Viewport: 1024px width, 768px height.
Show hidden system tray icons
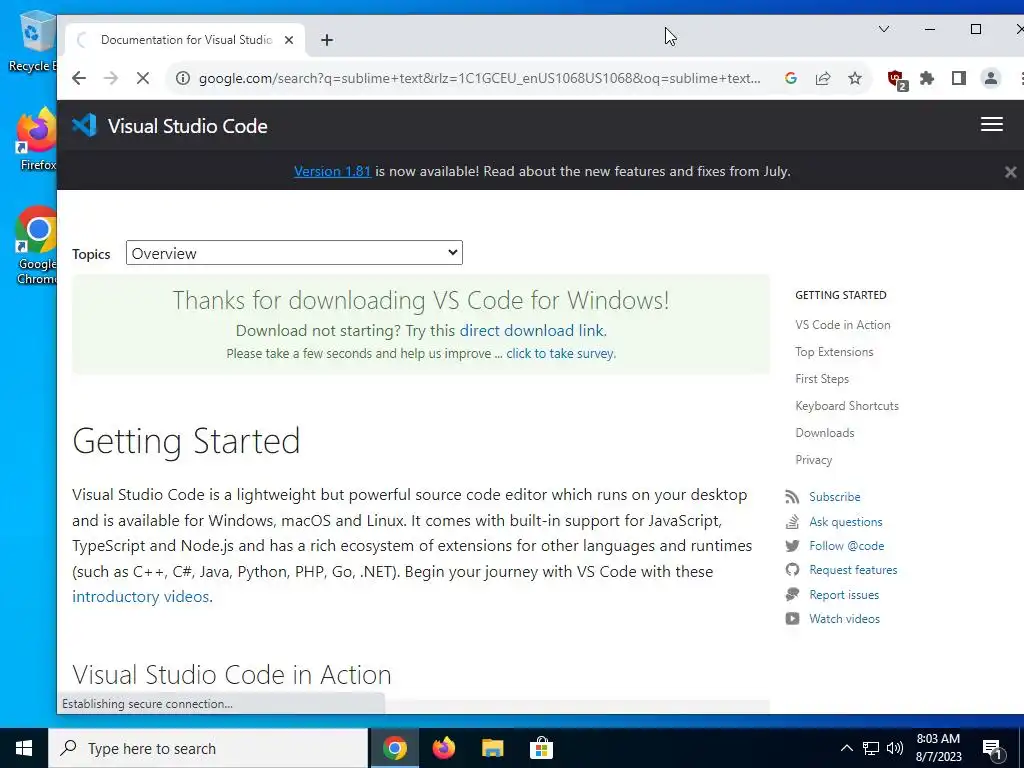coord(846,748)
